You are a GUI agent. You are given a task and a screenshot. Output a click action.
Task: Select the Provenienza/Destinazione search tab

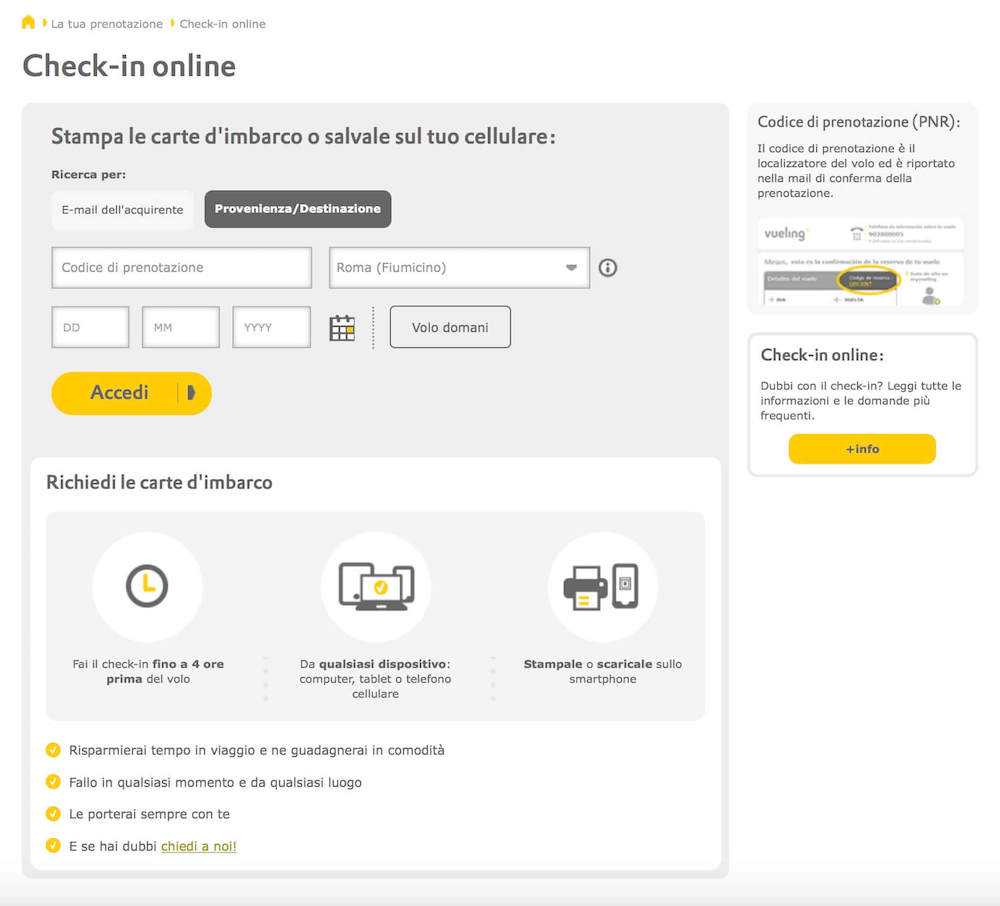tap(297, 210)
